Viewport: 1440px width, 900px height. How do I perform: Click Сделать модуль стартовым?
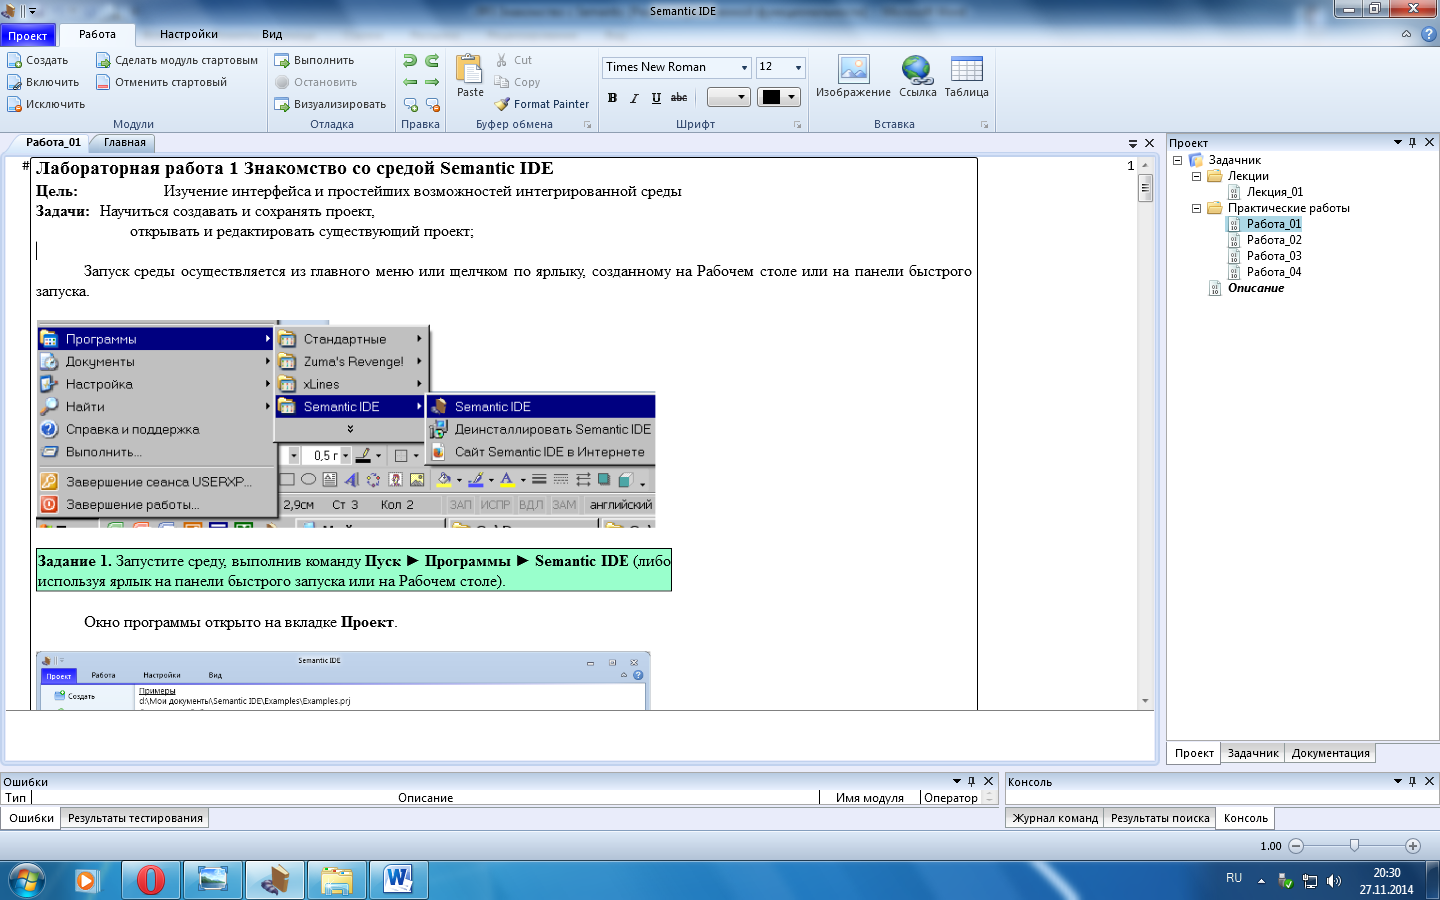coord(177,60)
